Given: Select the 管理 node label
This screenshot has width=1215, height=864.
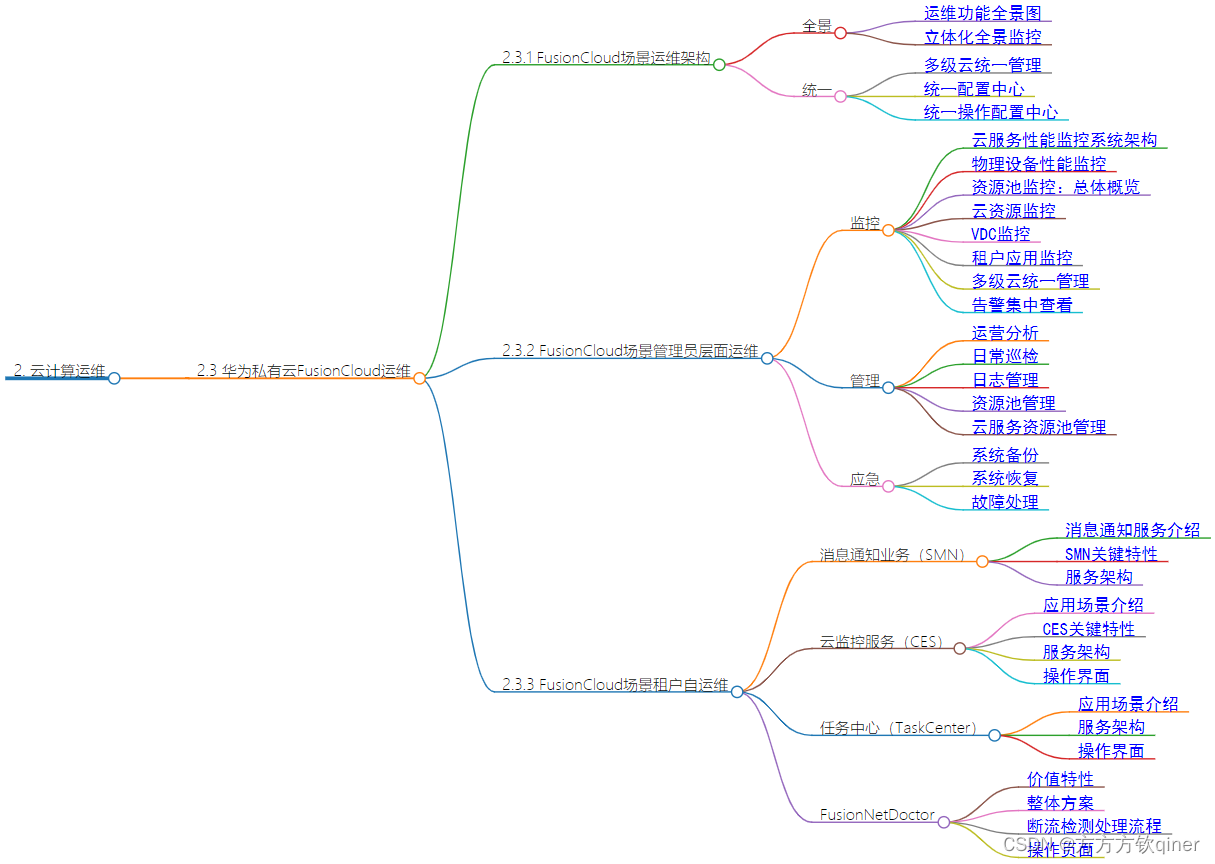Looking at the screenshot, I should 865,381.
